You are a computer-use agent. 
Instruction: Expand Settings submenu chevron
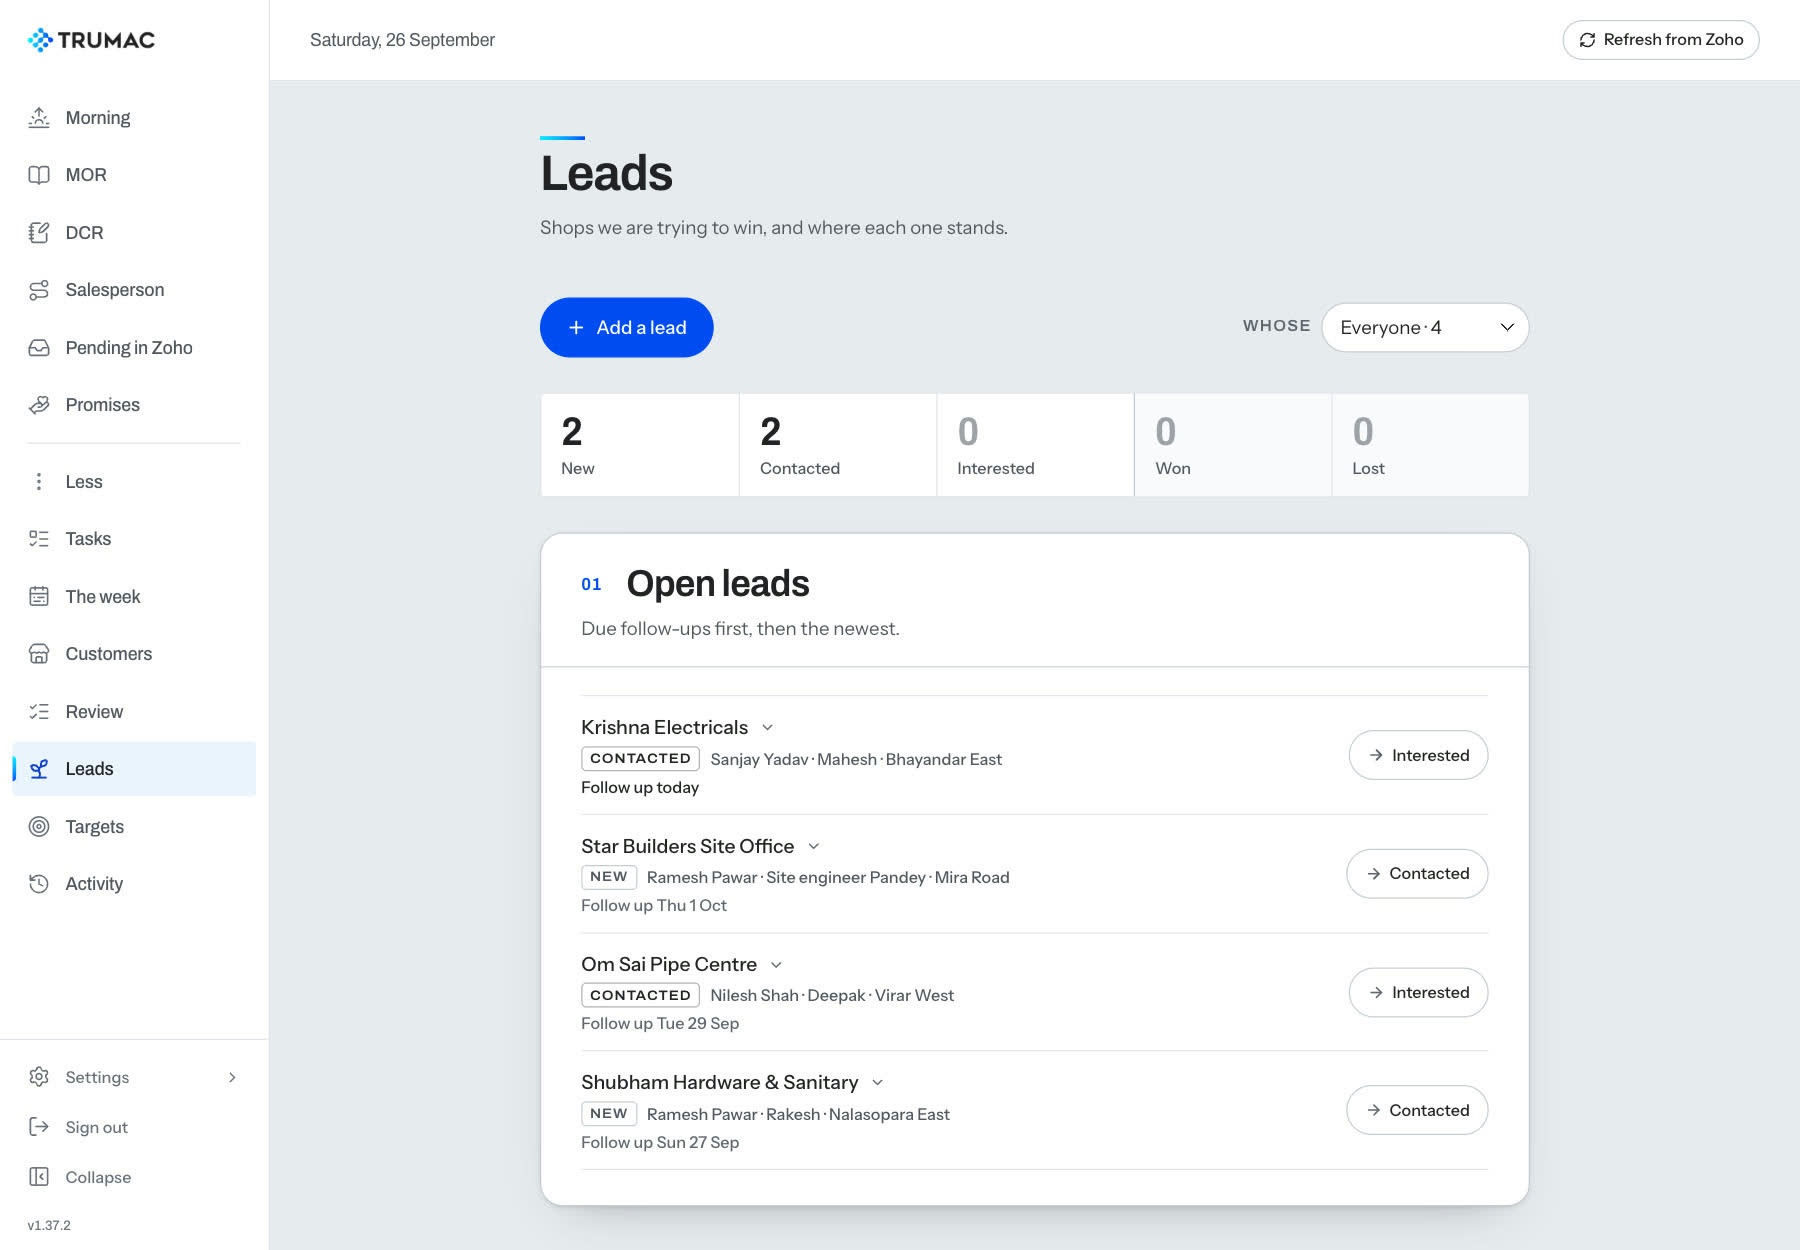coord(232,1078)
